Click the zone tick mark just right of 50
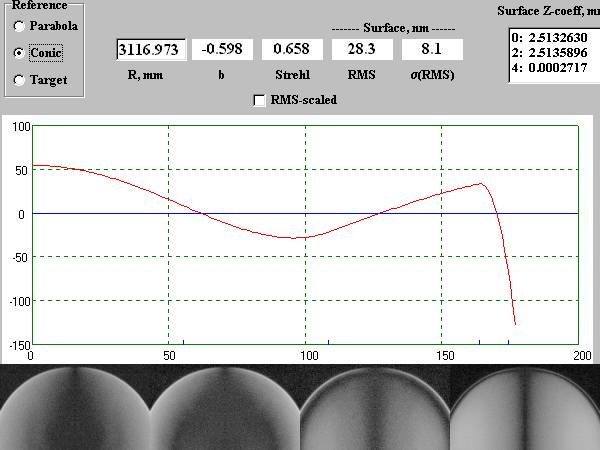 point(183,342)
